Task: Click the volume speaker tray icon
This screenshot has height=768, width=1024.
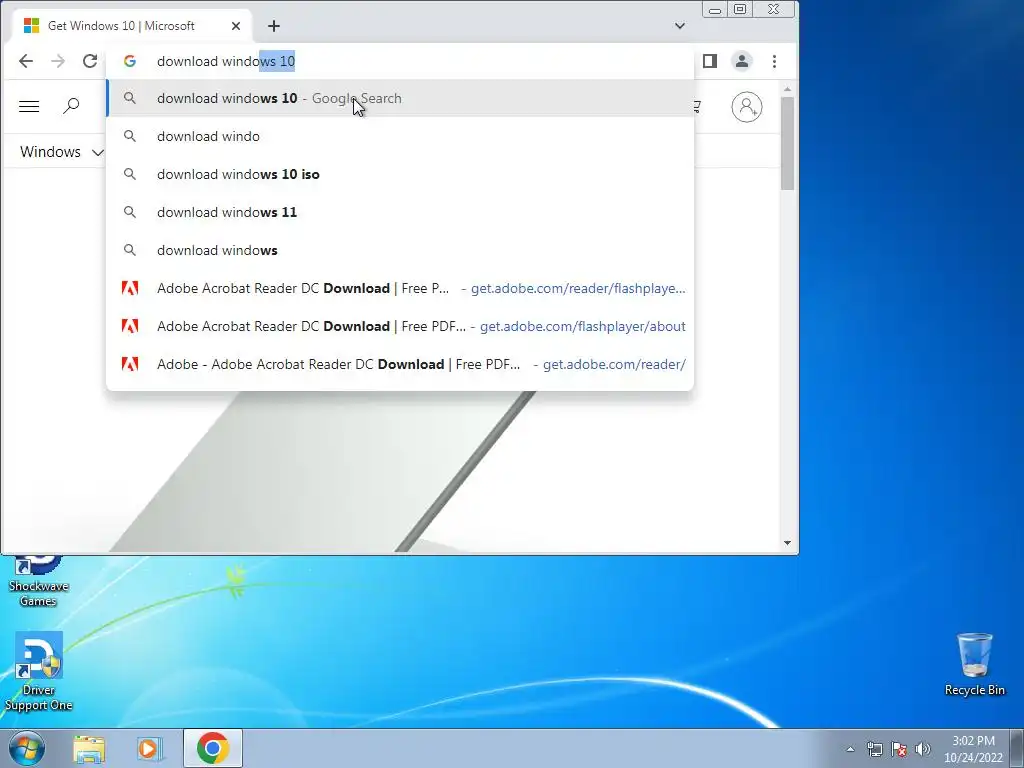Action: coord(923,749)
